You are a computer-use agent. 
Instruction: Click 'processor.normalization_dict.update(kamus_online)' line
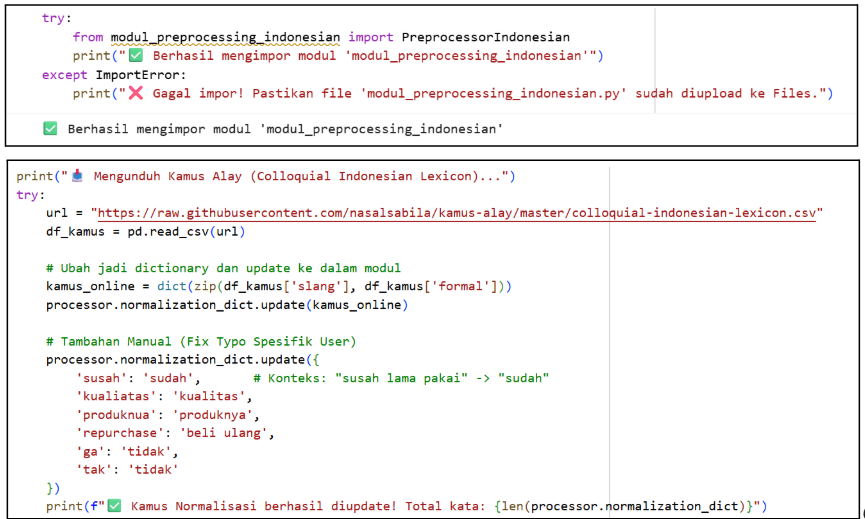click(227, 305)
